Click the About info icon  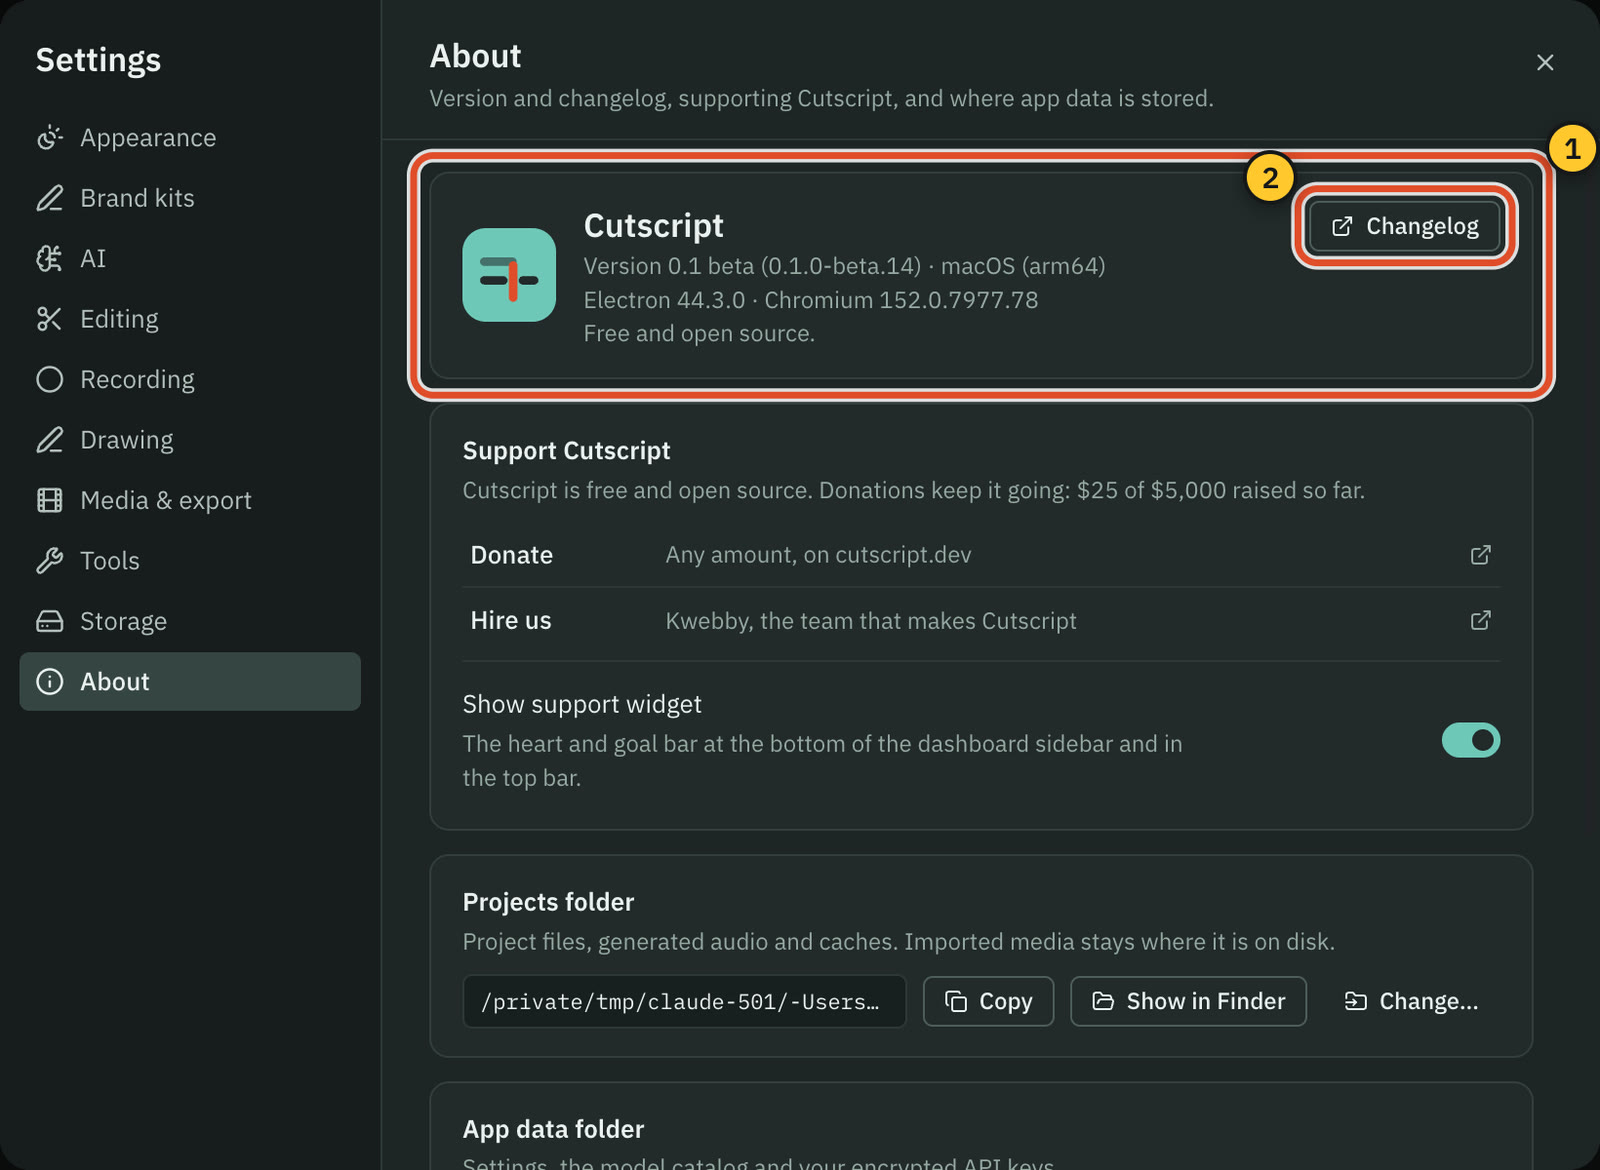49,682
